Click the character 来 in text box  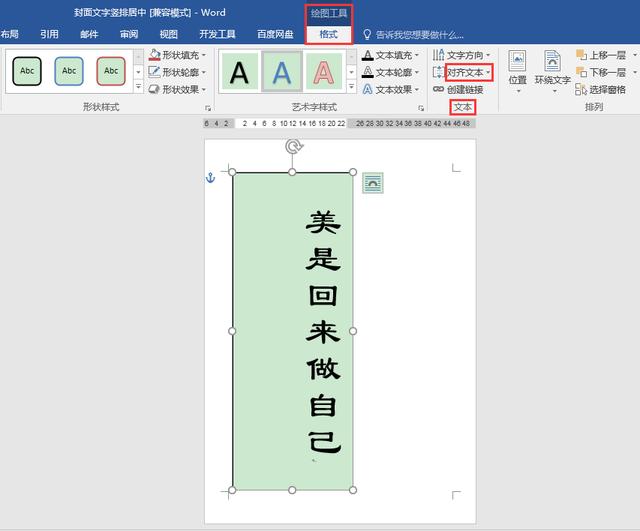(323, 332)
